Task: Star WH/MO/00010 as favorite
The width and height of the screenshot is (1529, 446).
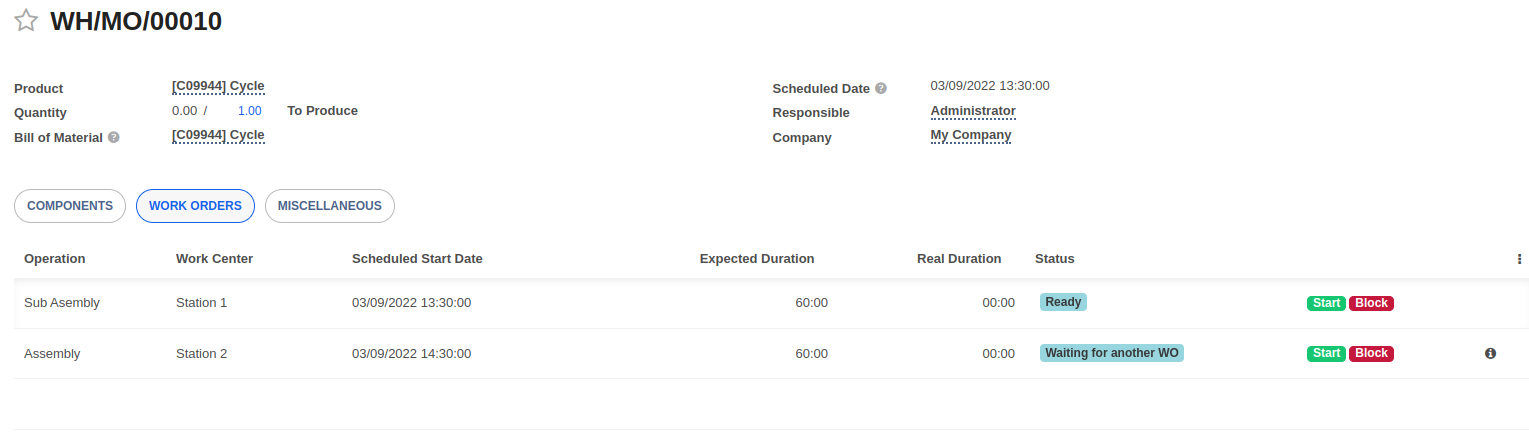Action: click(26, 21)
